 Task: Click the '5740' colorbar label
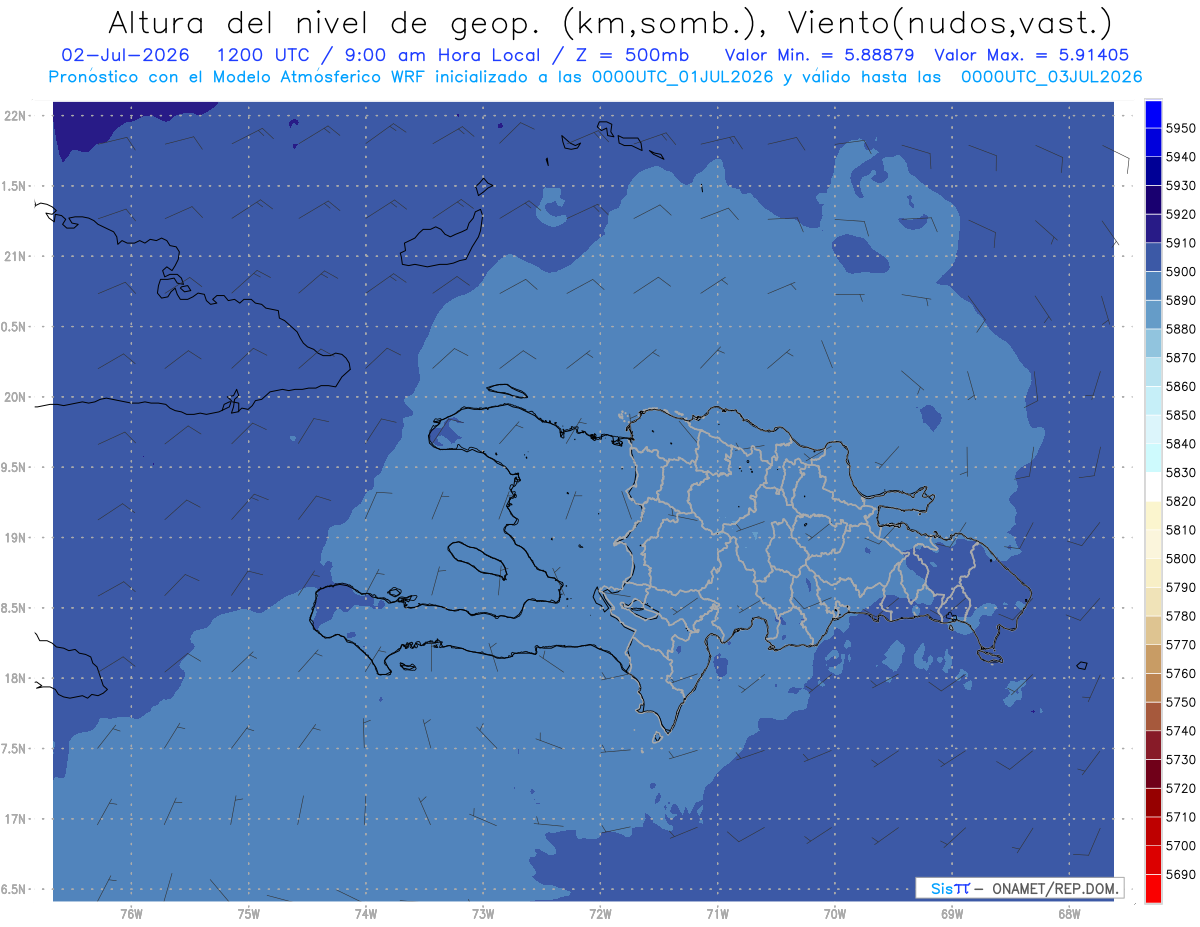point(1180,731)
